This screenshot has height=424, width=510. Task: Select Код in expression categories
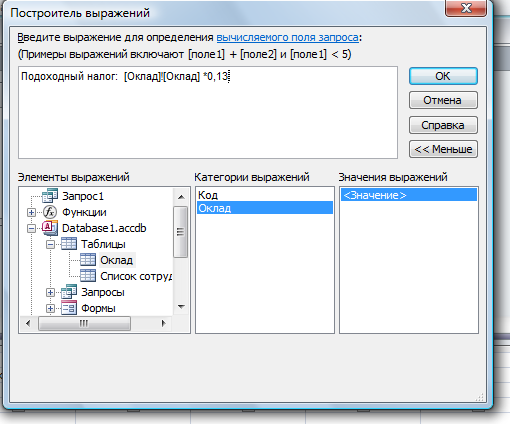point(265,195)
